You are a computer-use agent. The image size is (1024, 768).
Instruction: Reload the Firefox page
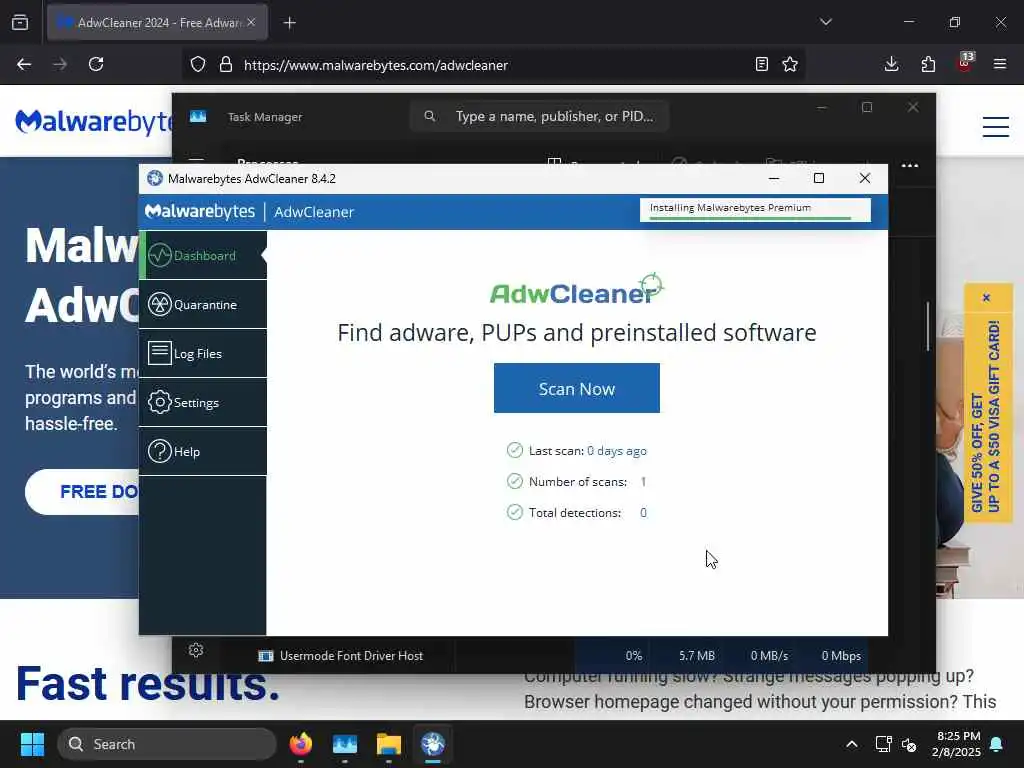pos(96,64)
